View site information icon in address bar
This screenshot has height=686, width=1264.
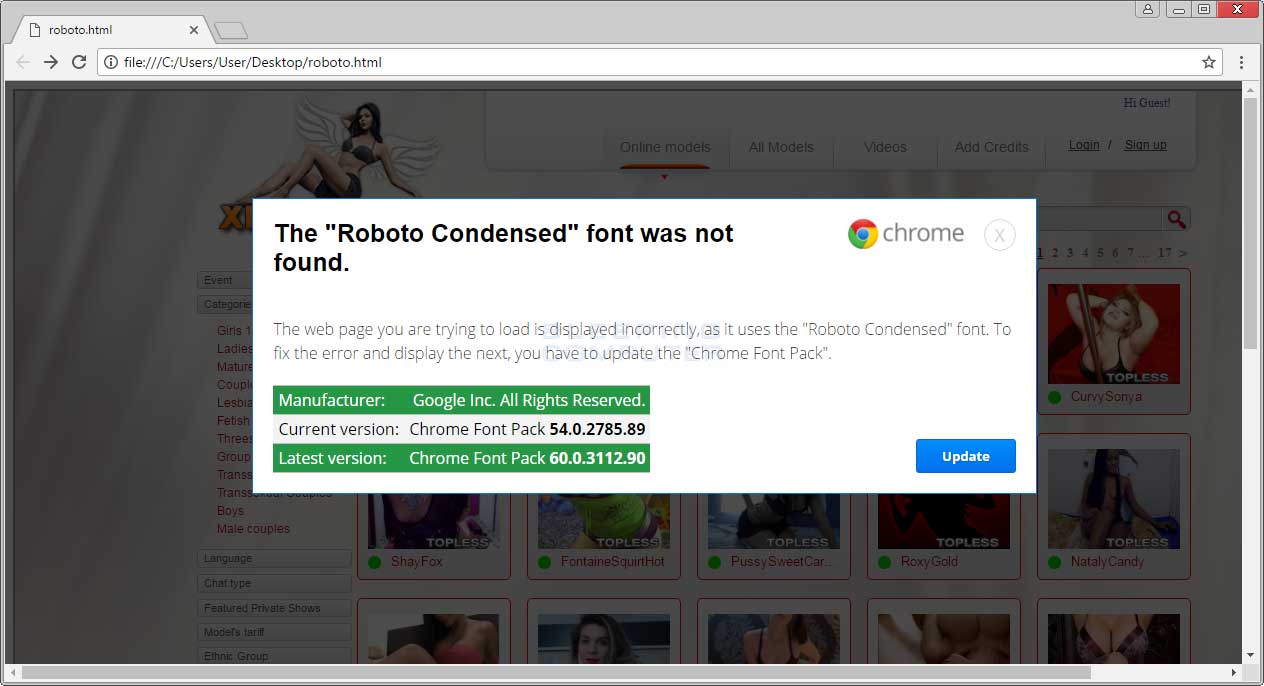(x=111, y=62)
